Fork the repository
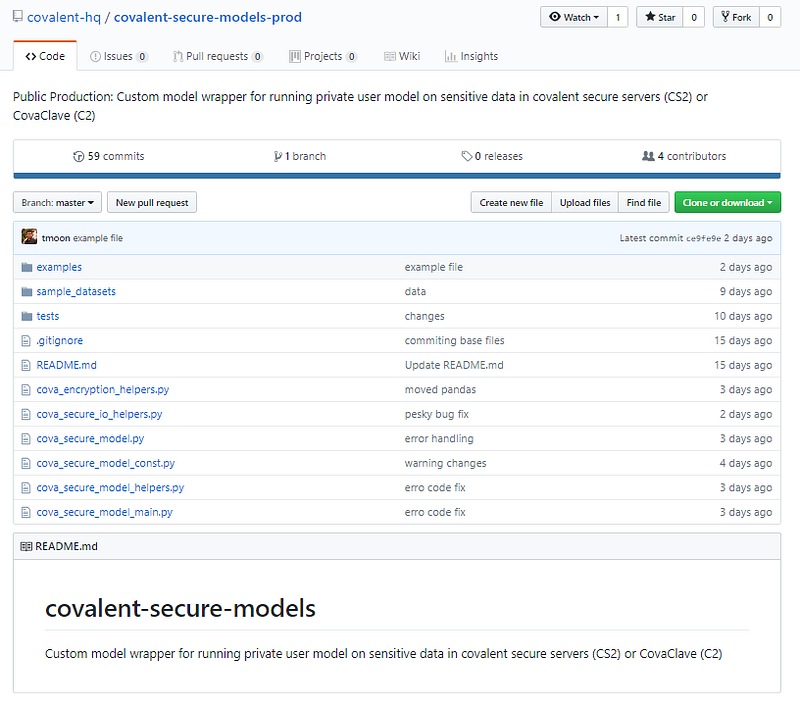 coord(736,17)
